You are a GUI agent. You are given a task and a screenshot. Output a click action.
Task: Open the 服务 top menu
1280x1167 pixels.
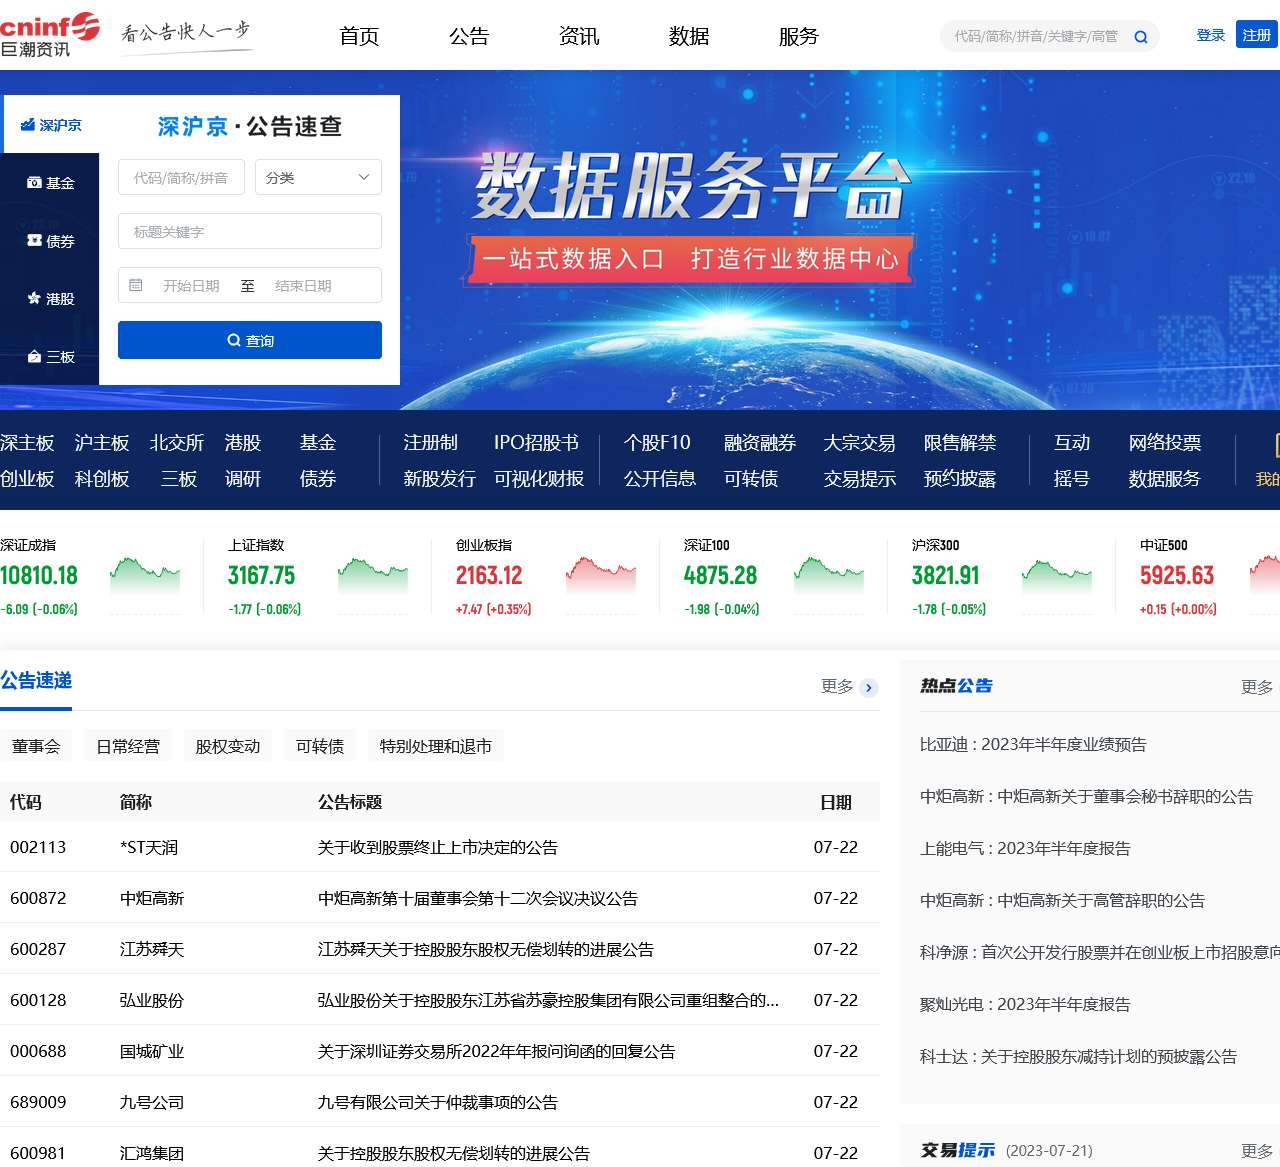tap(799, 37)
